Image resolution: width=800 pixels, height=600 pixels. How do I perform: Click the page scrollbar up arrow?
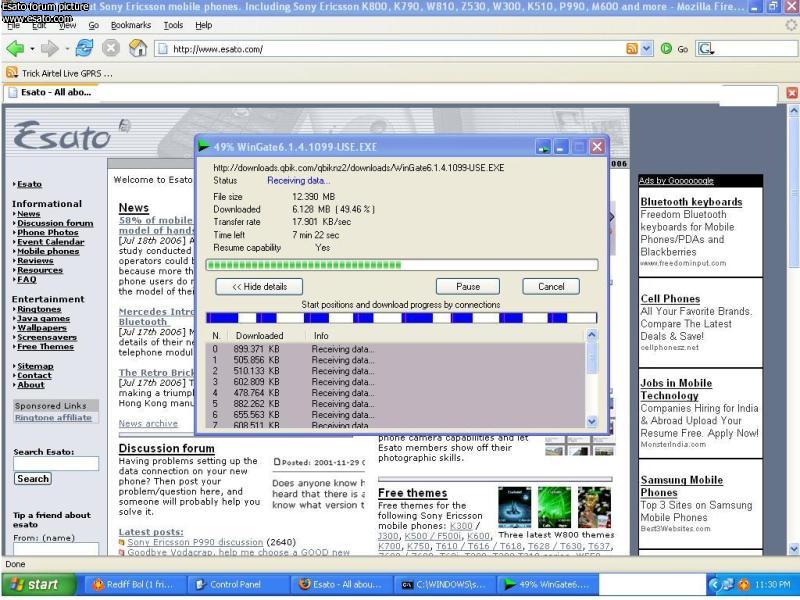click(793, 111)
